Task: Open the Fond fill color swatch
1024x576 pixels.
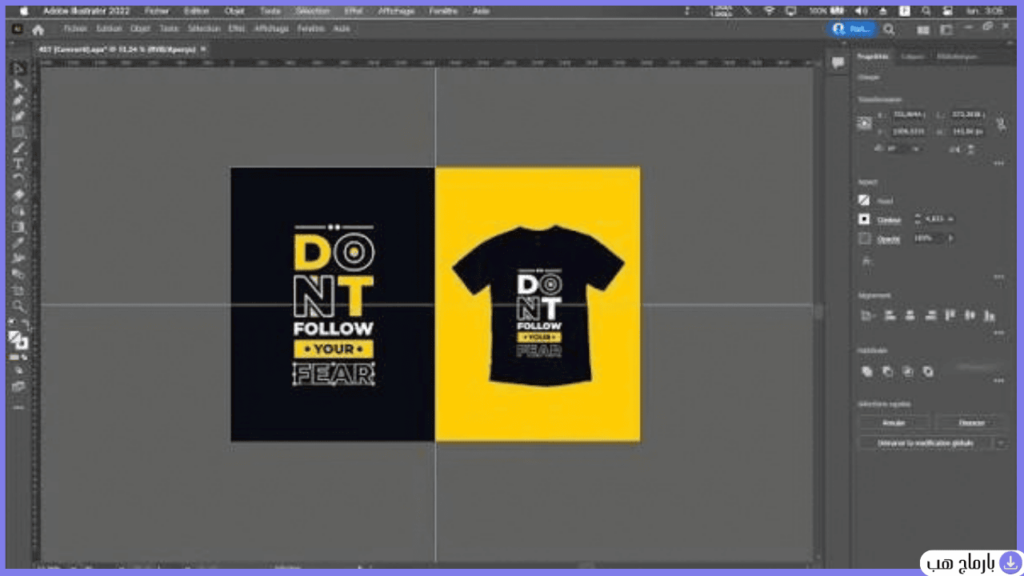Action: pos(864,200)
